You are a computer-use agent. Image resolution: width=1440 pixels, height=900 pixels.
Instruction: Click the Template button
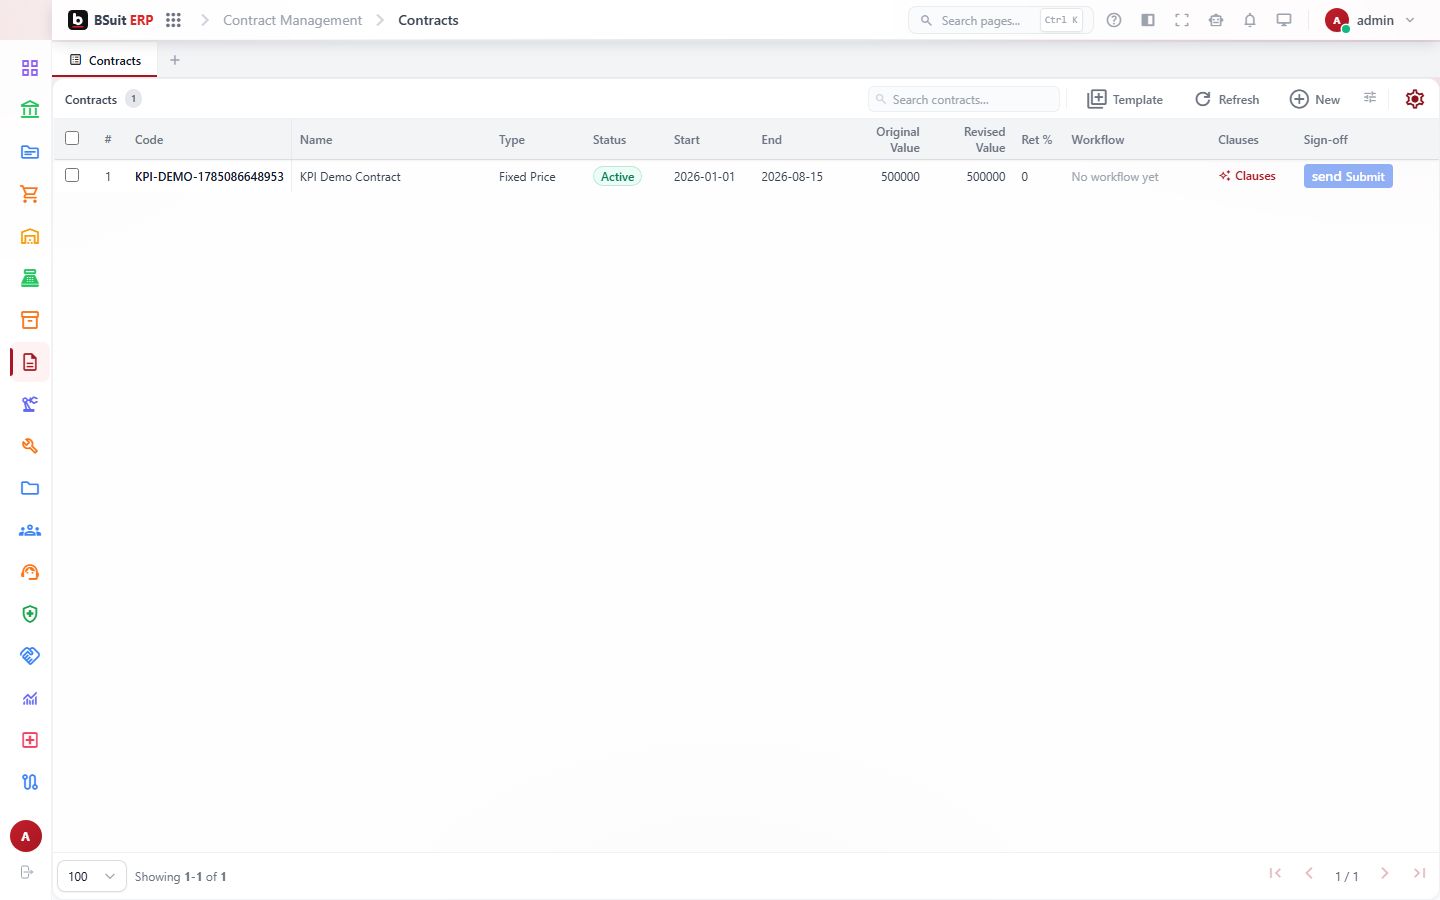click(1125, 99)
